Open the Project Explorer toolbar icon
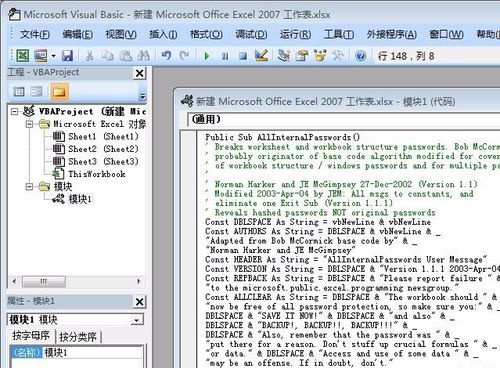The width and height of the screenshot is (500, 368). 284,56
